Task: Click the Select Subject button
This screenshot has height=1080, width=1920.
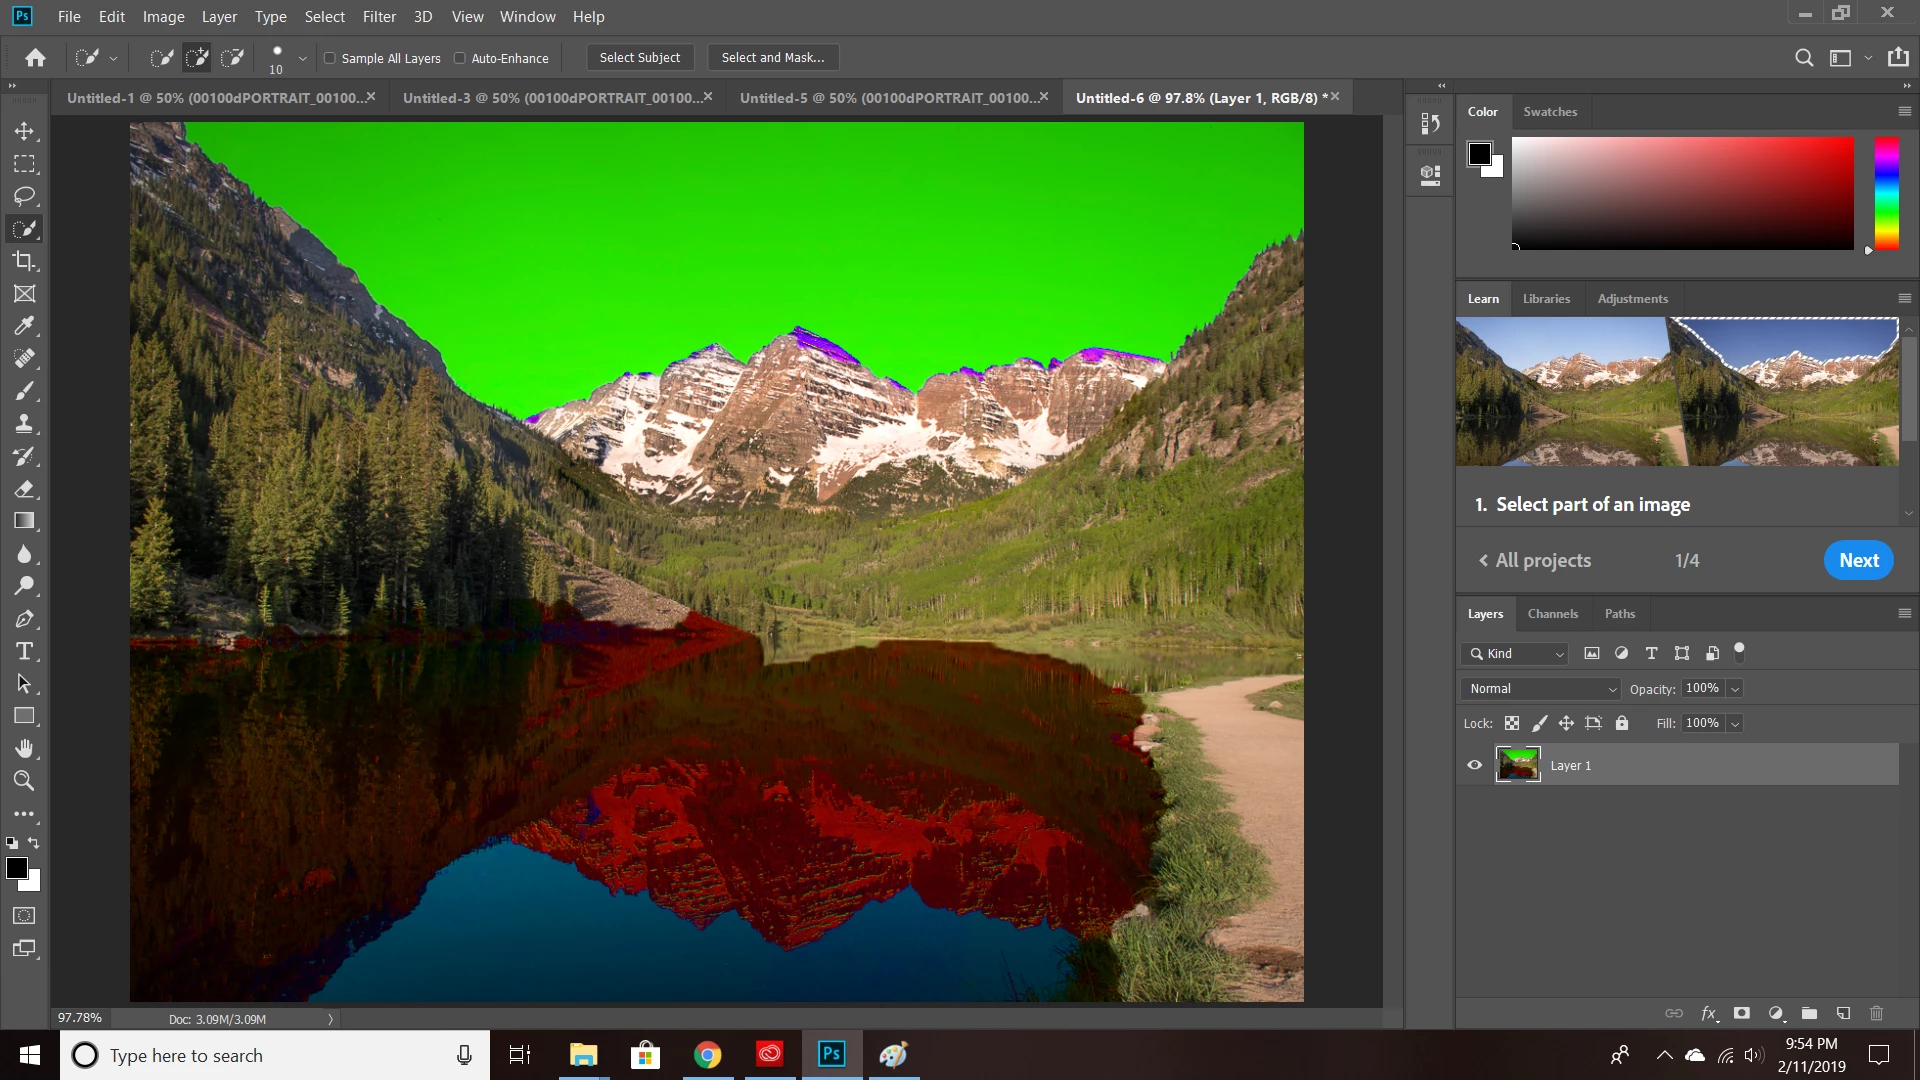Action: tap(639, 58)
